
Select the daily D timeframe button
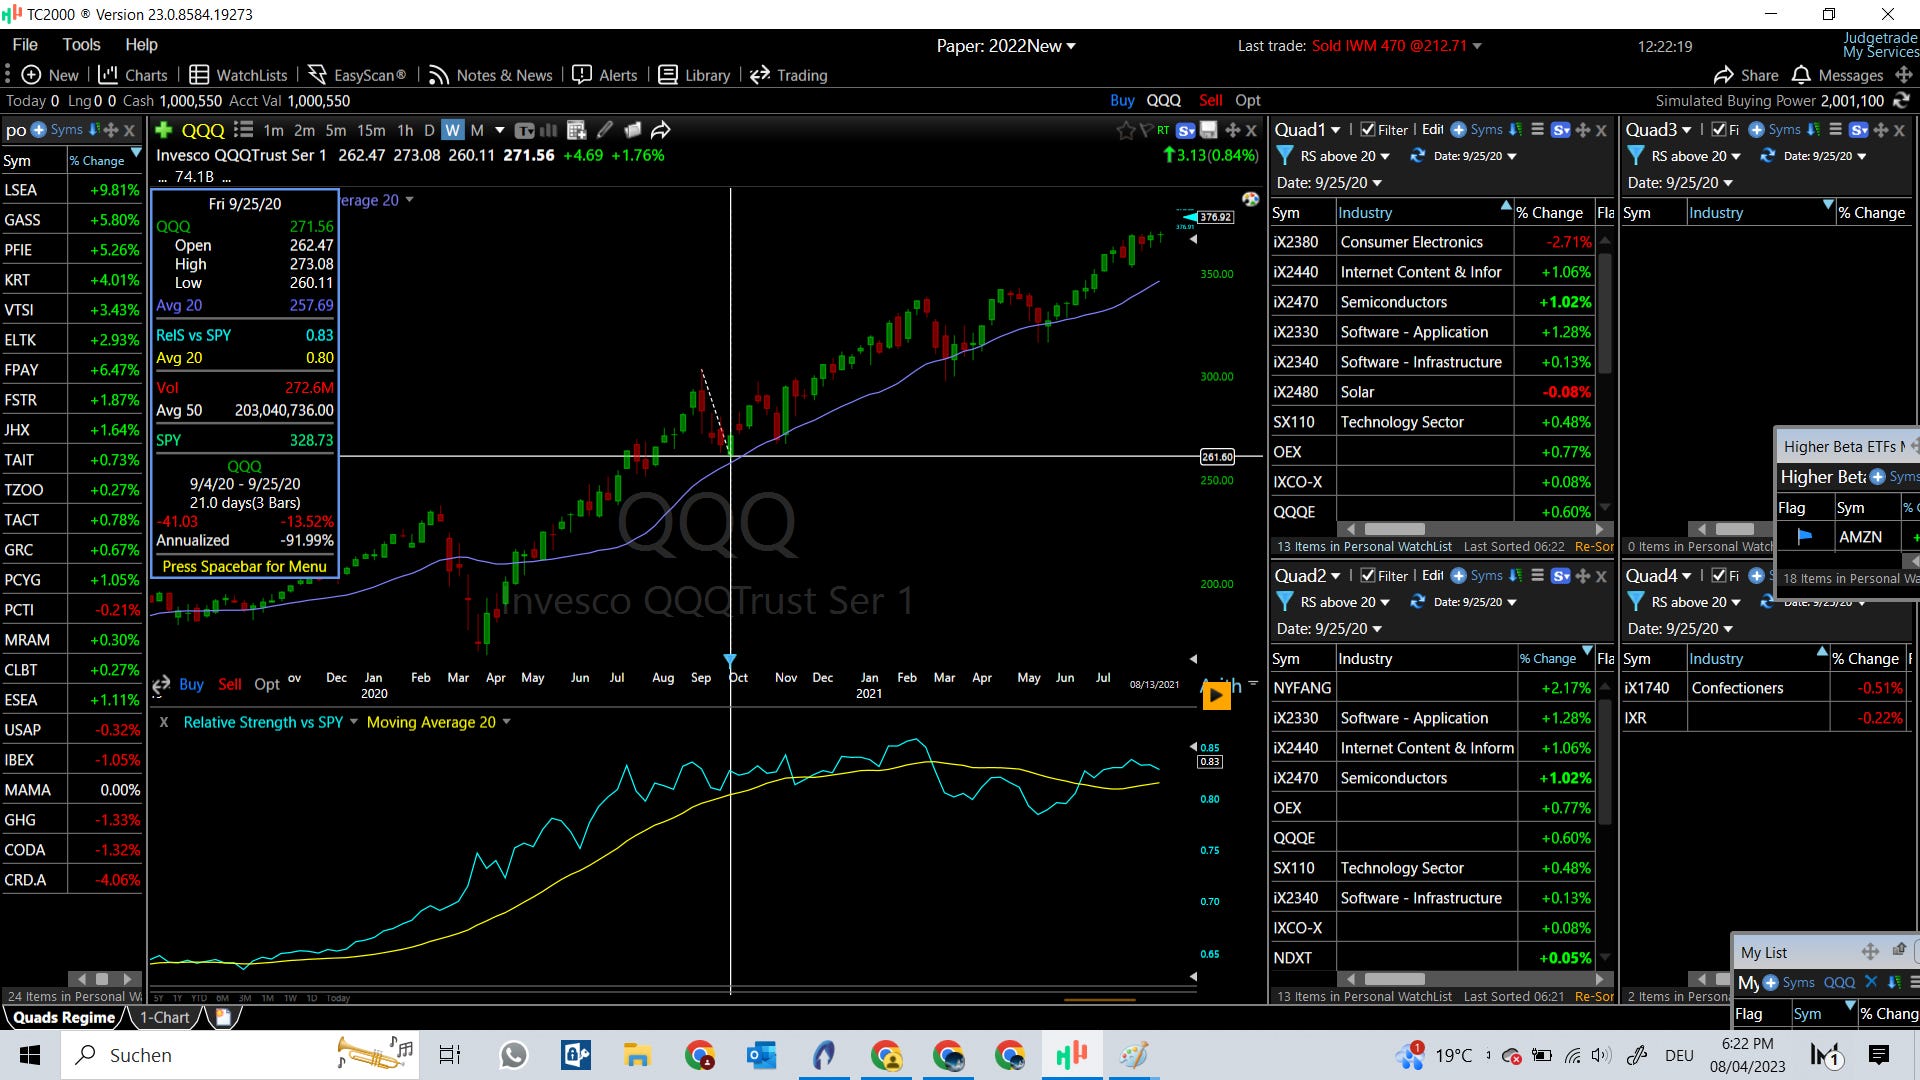click(x=429, y=130)
